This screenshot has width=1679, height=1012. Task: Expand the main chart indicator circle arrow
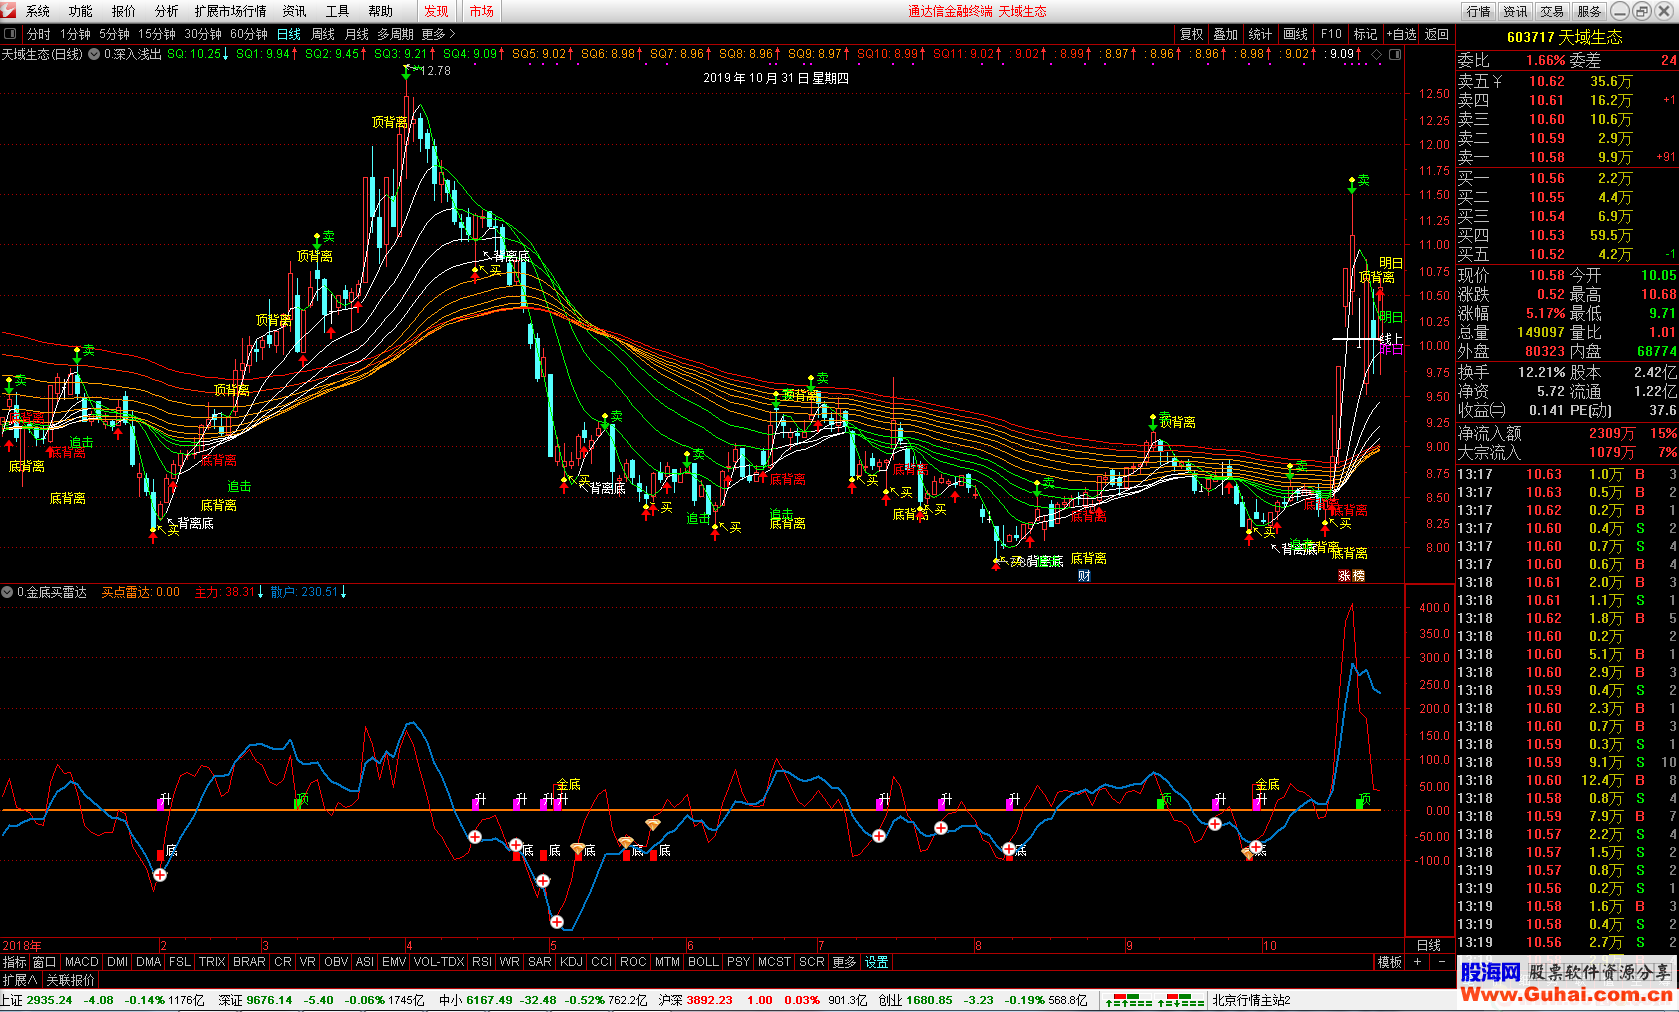click(x=94, y=54)
